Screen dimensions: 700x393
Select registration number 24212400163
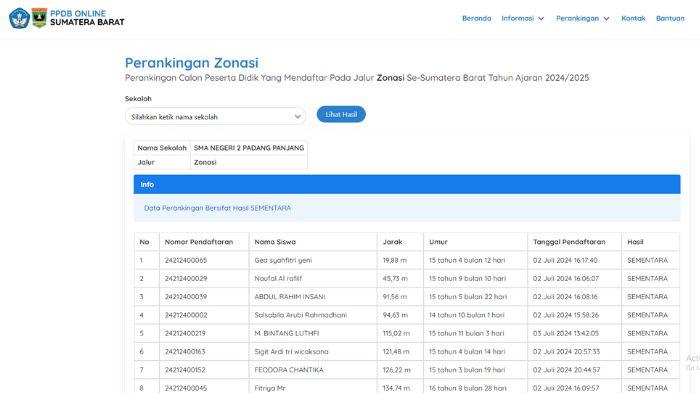tap(185, 352)
